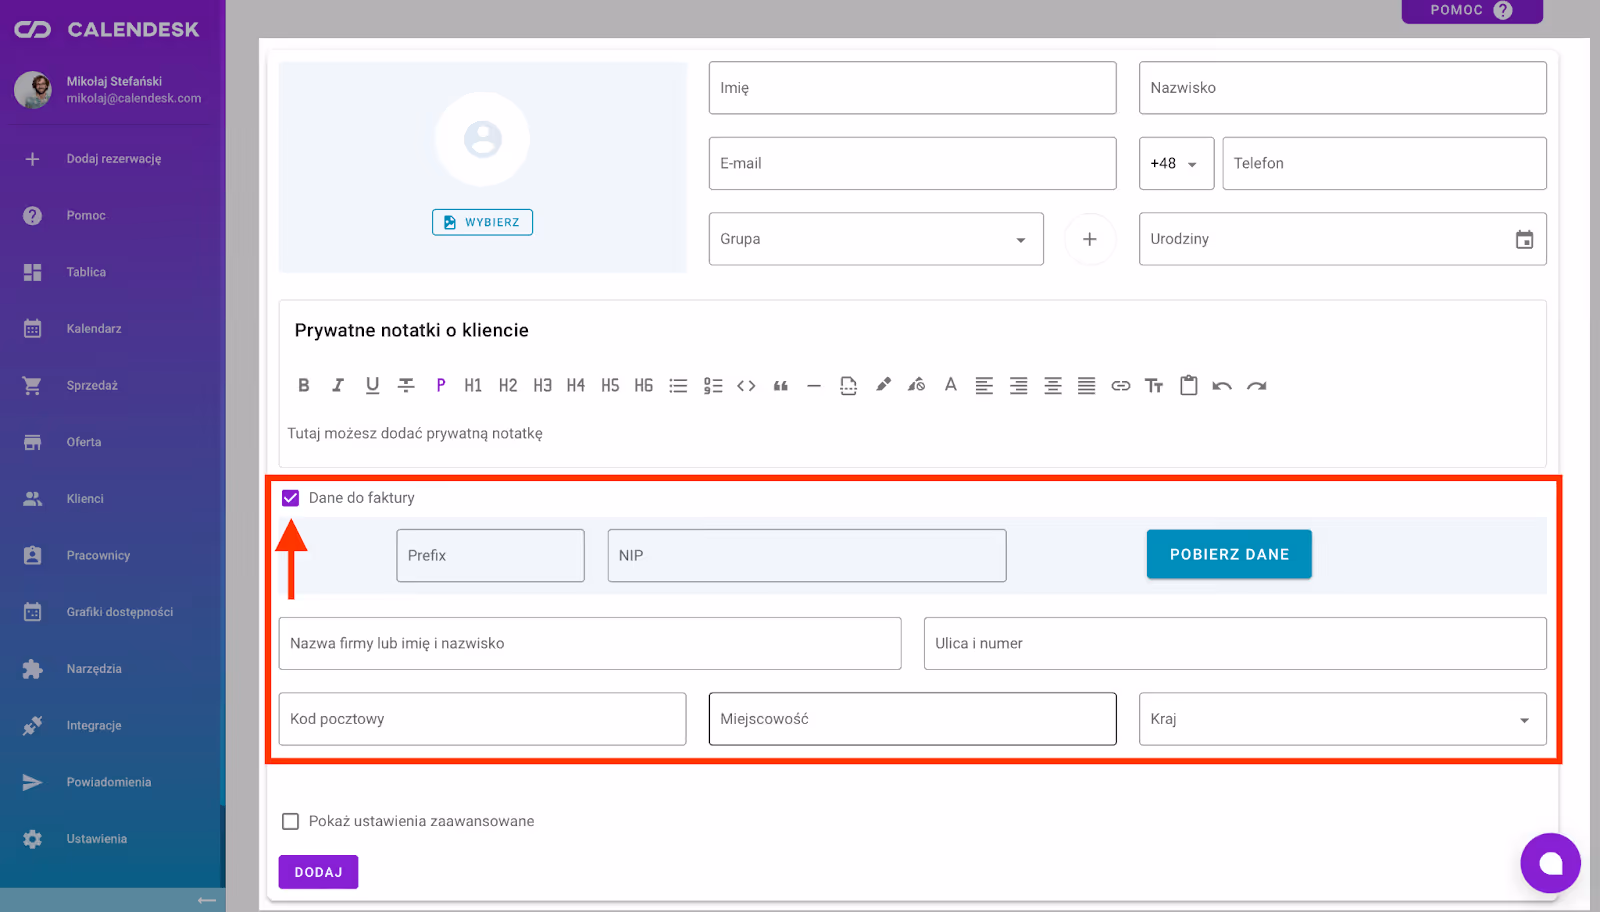This screenshot has width=1600, height=912.
Task: Click the insert link icon
Action: (x=1120, y=386)
